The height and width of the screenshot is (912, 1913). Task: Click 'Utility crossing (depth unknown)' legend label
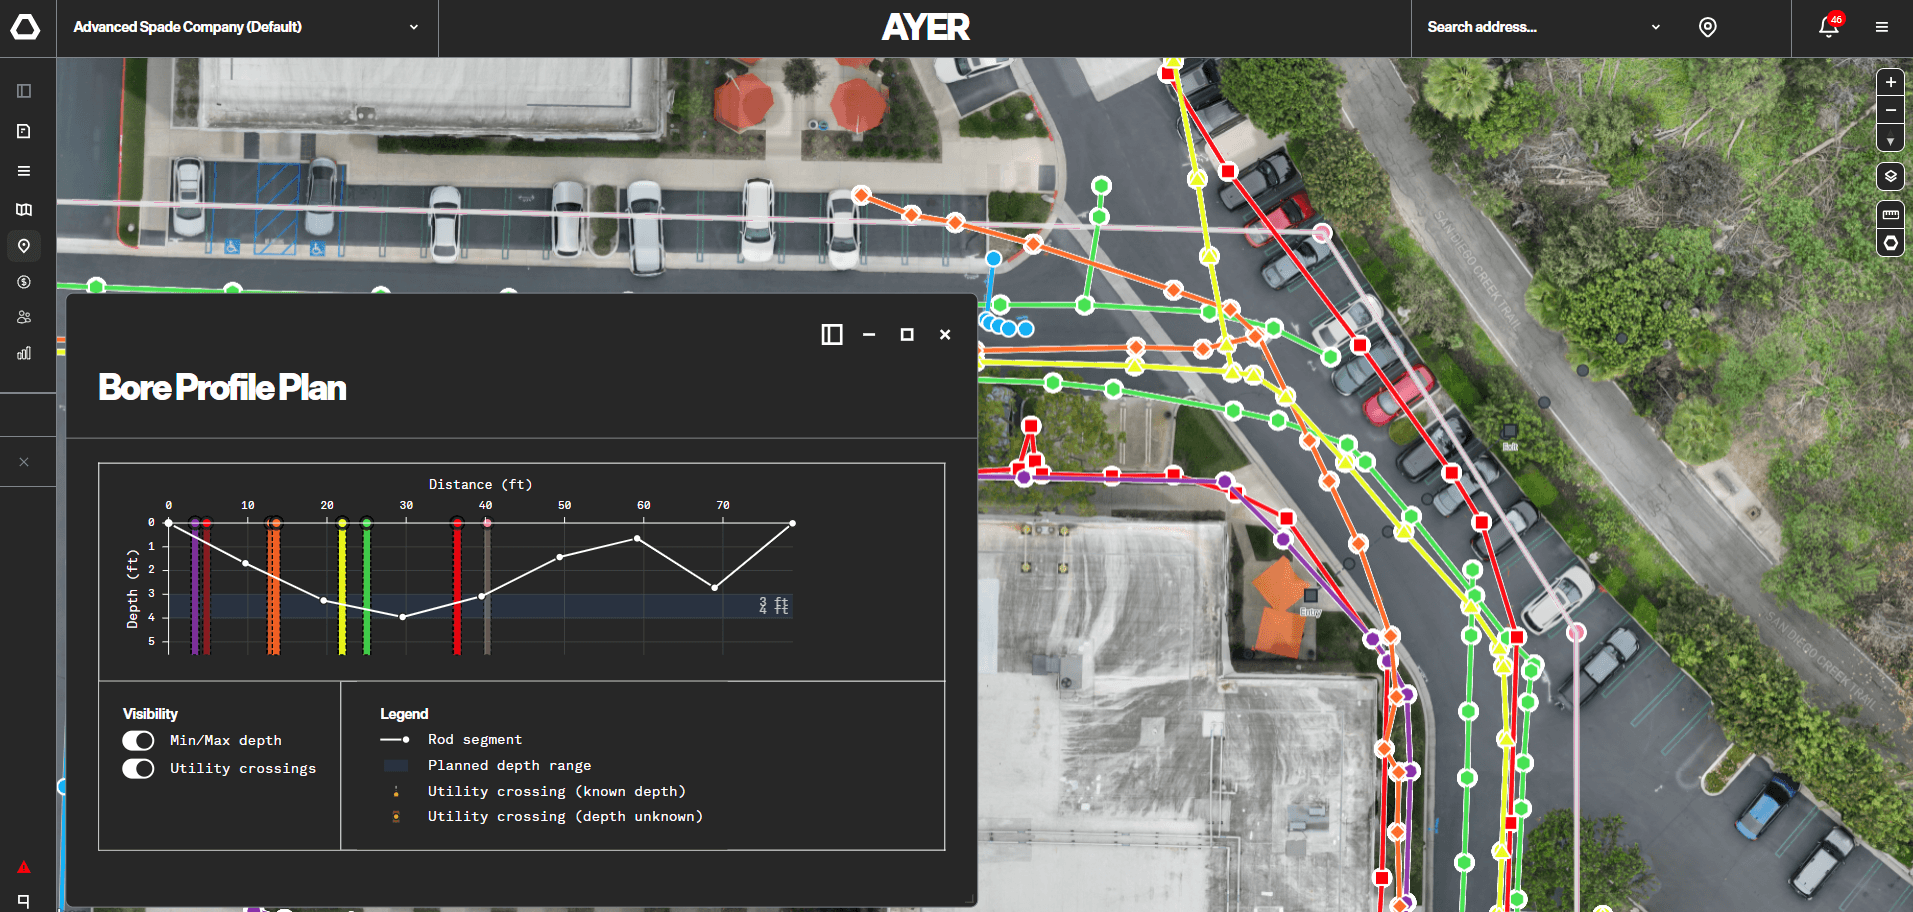coord(565,817)
